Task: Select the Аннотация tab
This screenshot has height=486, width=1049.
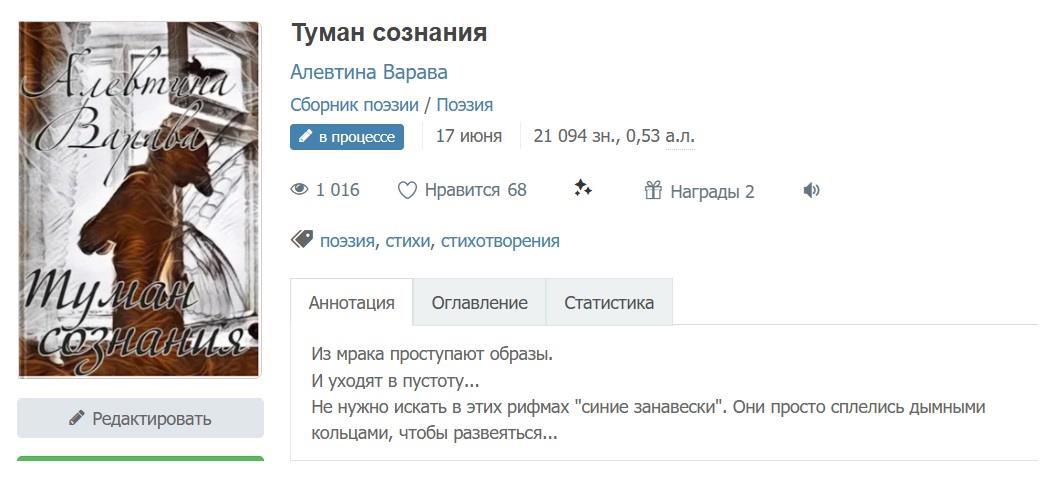Action: coord(351,302)
